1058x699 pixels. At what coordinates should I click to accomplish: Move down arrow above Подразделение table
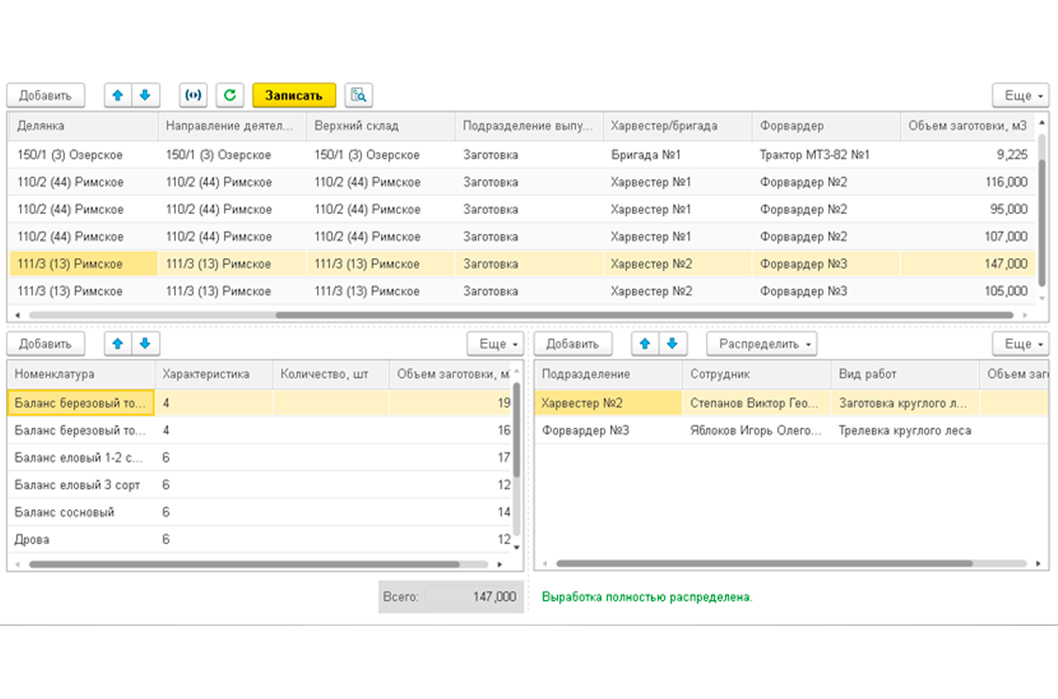(673, 343)
